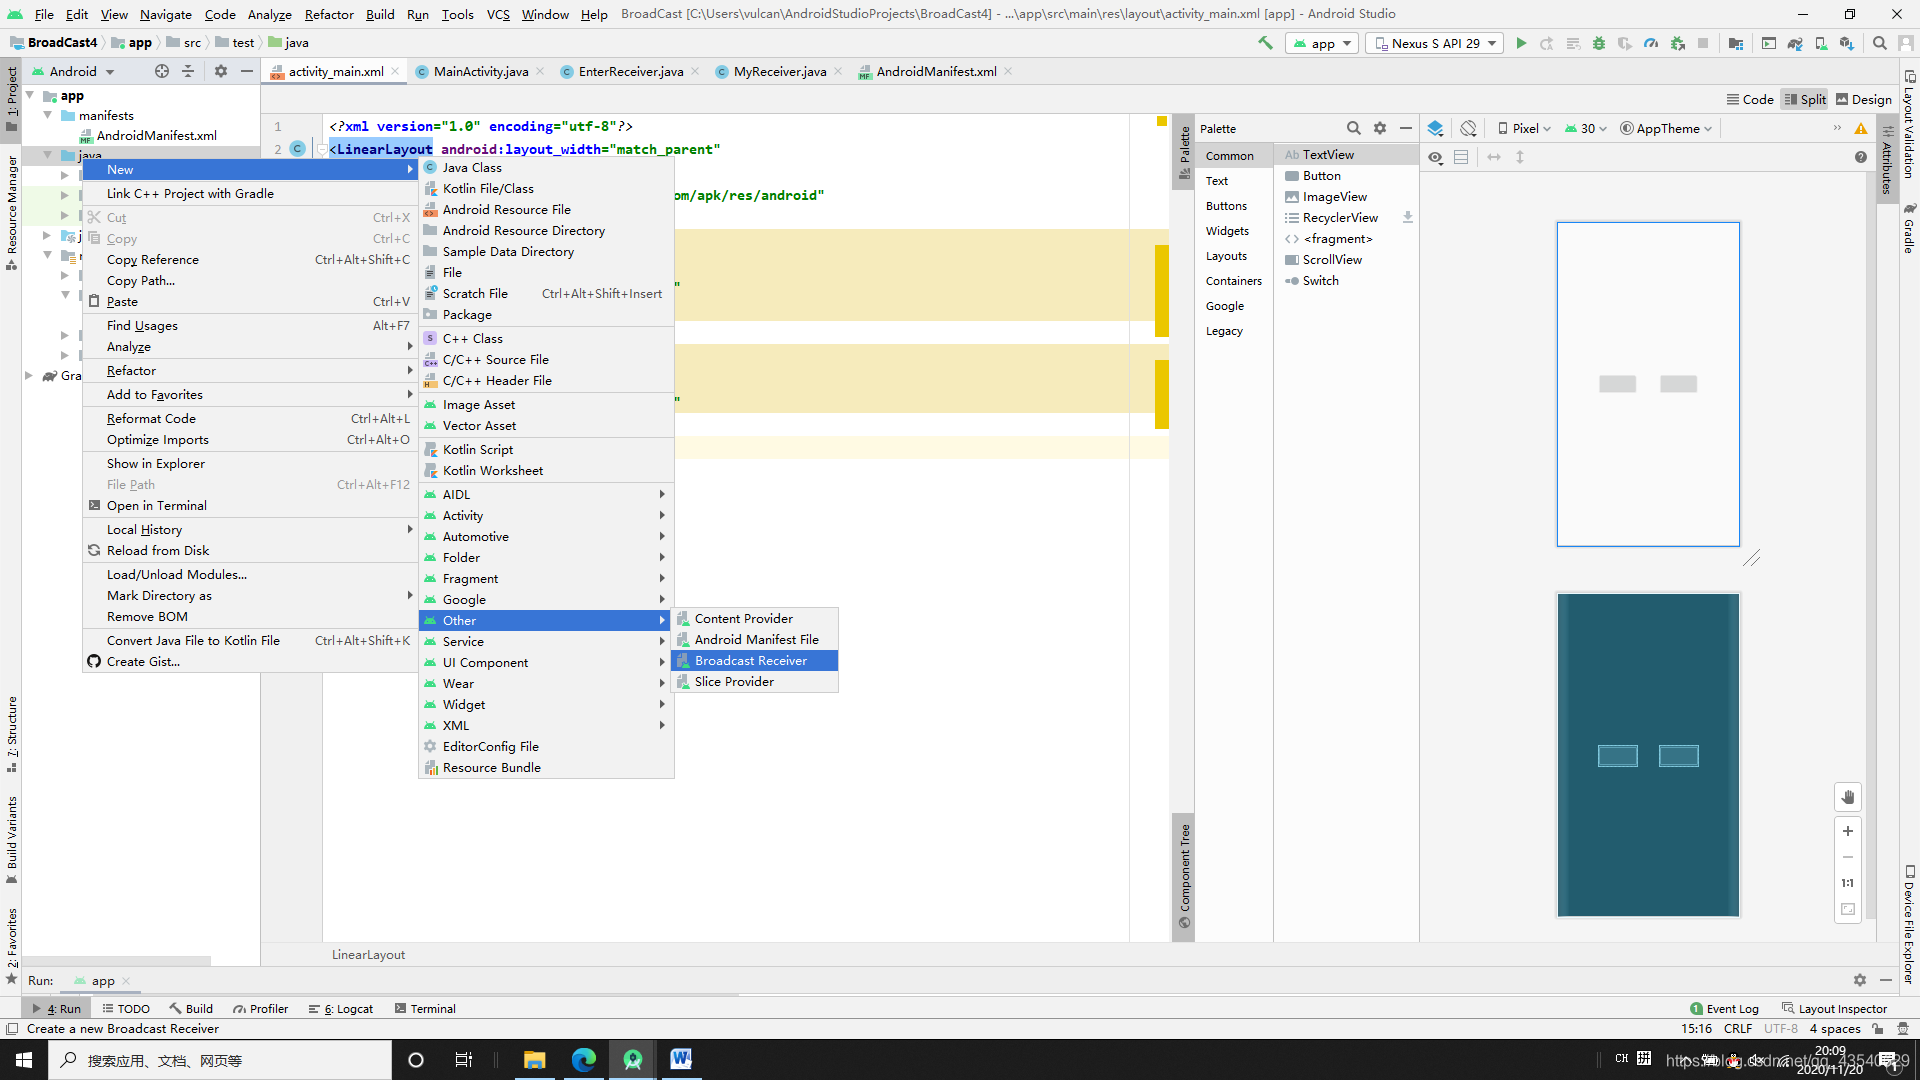Switch to the MainActivity.java tab
The image size is (1920, 1080).
click(x=481, y=71)
